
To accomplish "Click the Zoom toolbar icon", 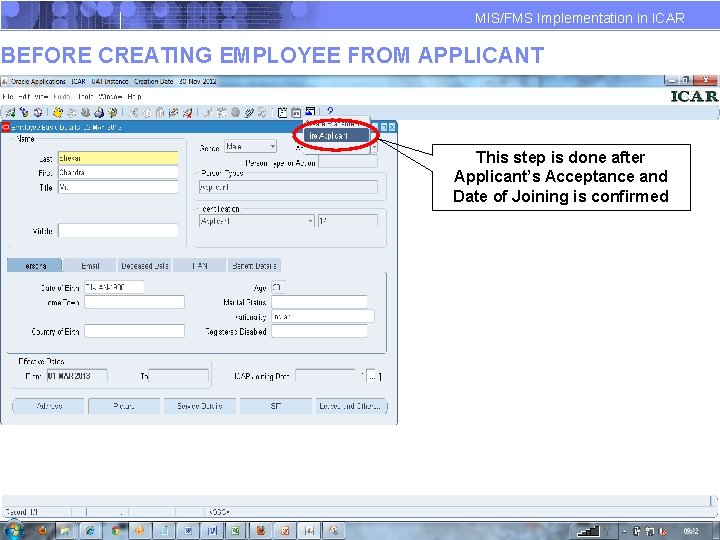I will click(222, 112).
